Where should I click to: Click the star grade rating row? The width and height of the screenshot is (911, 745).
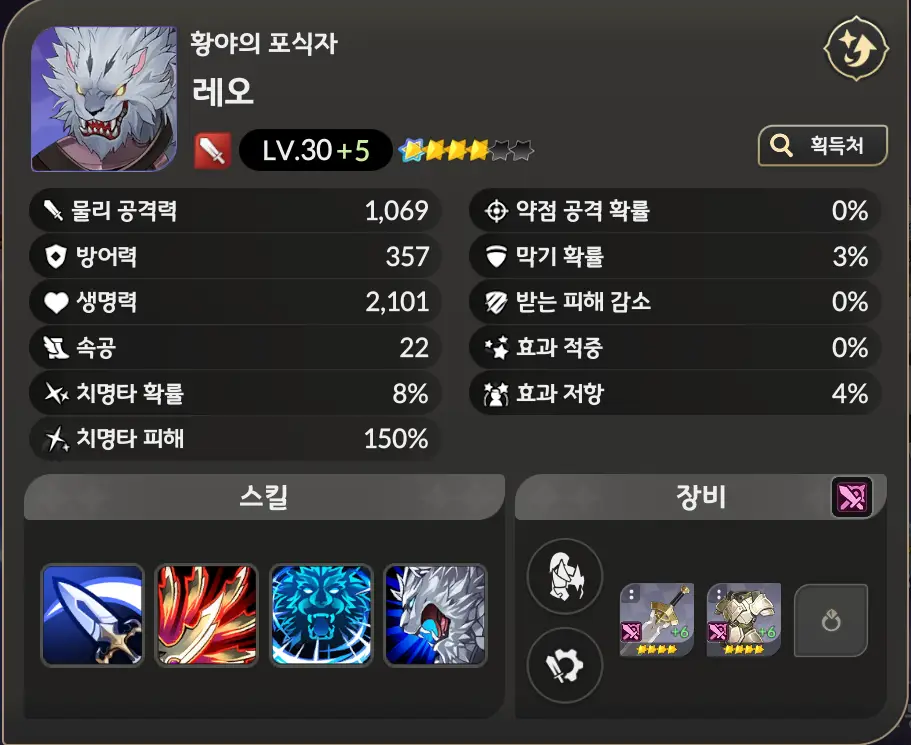coord(466,151)
